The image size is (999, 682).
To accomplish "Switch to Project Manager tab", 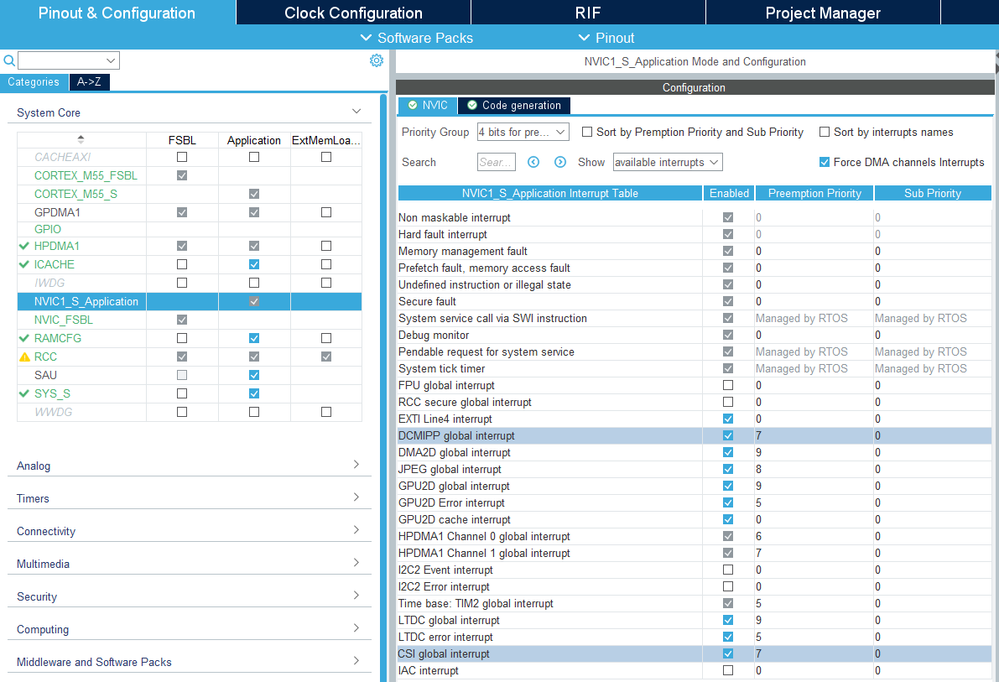I will pos(823,13).
